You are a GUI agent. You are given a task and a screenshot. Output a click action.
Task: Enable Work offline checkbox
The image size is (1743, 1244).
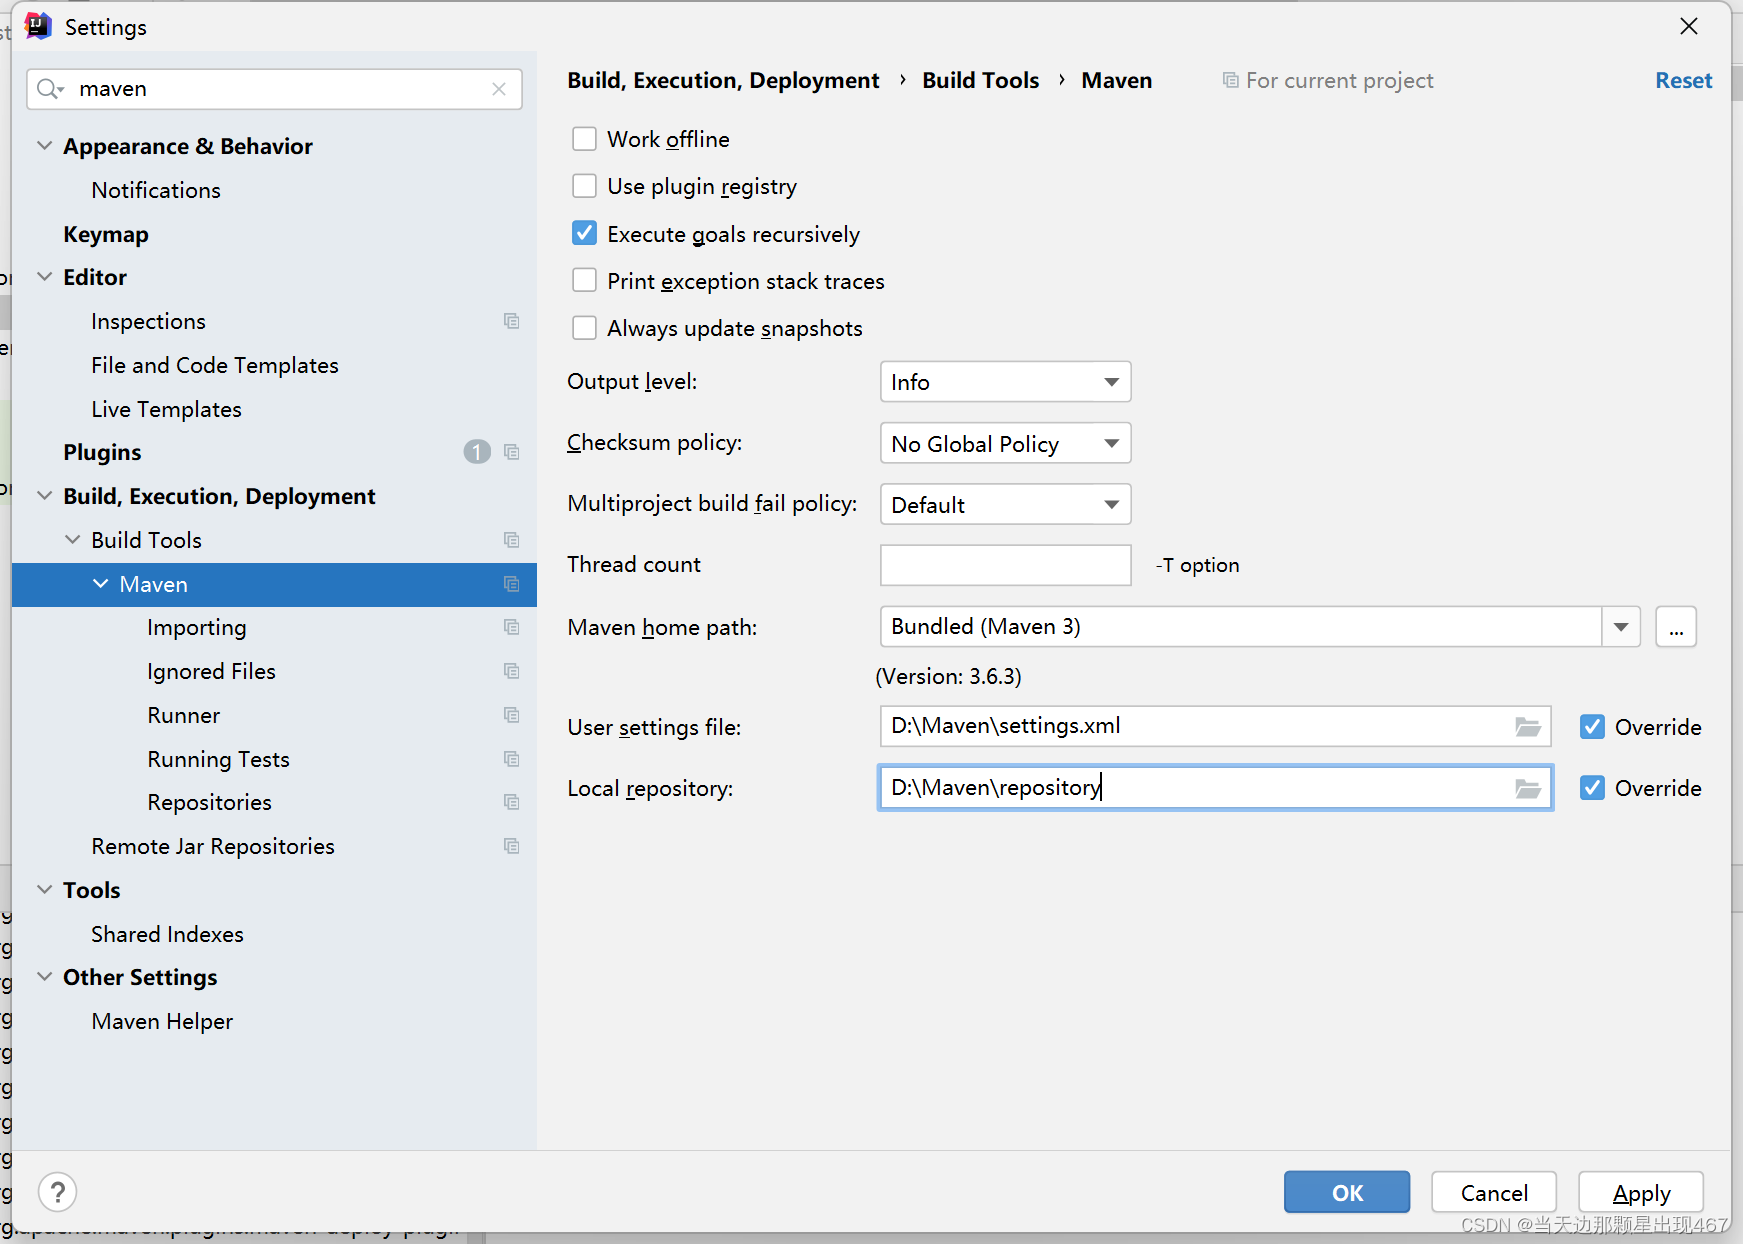coord(584,139)
